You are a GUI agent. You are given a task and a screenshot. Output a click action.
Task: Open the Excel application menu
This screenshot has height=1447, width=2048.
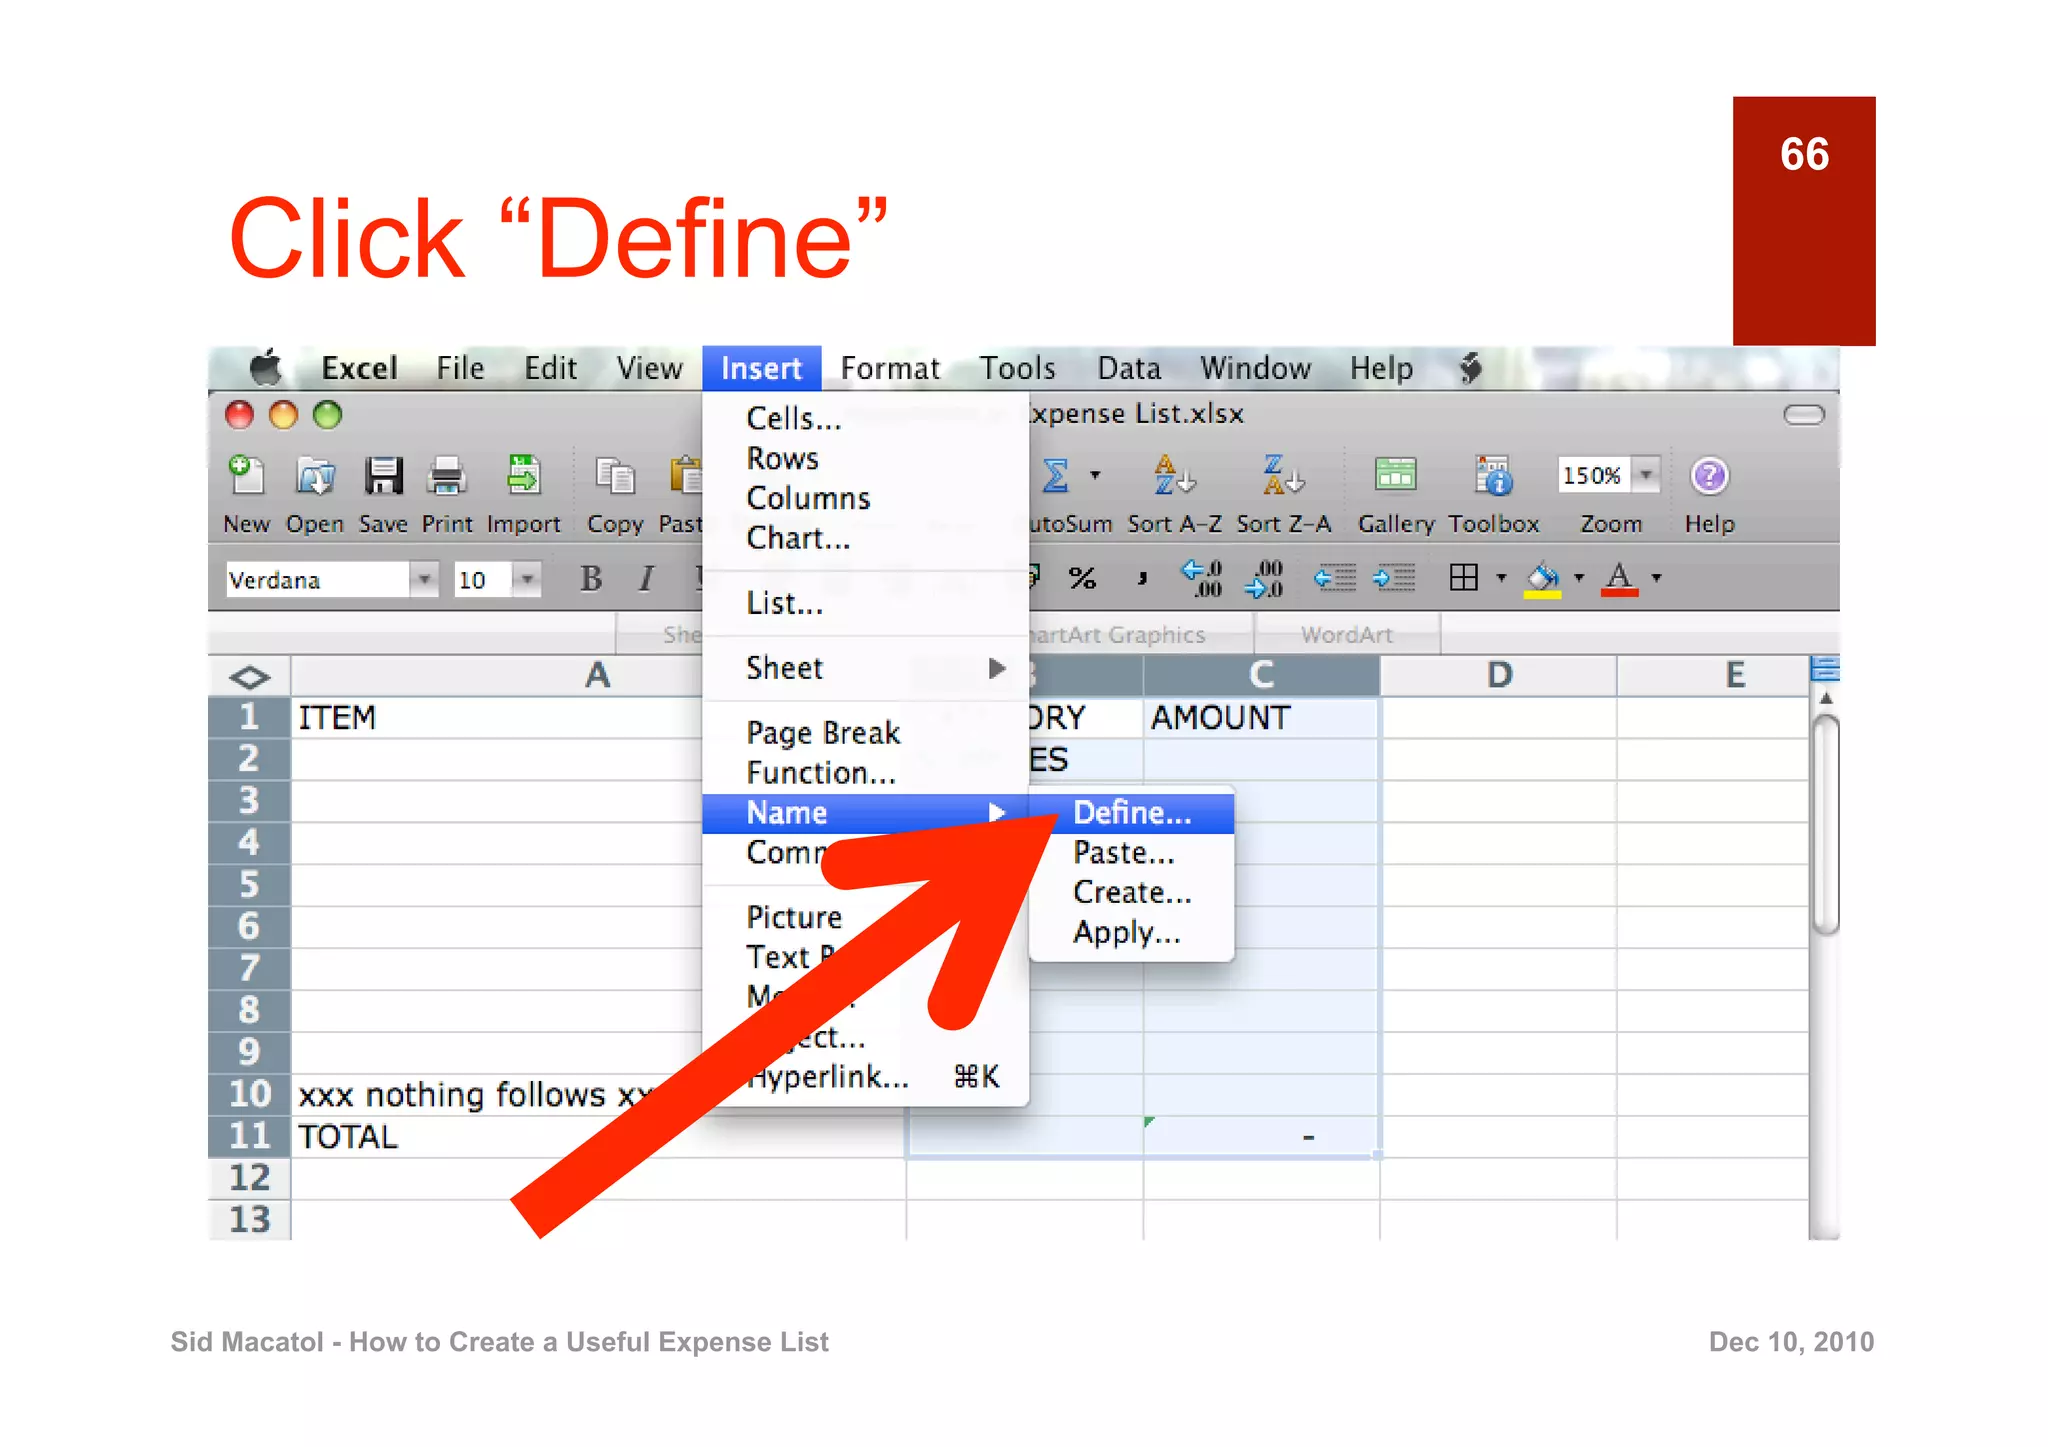coord(359,368)
